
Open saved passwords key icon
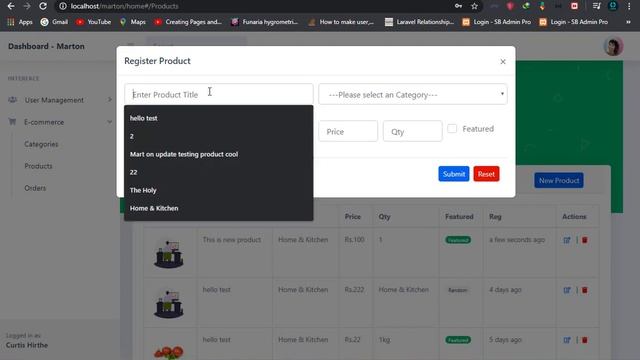[458, 6]
